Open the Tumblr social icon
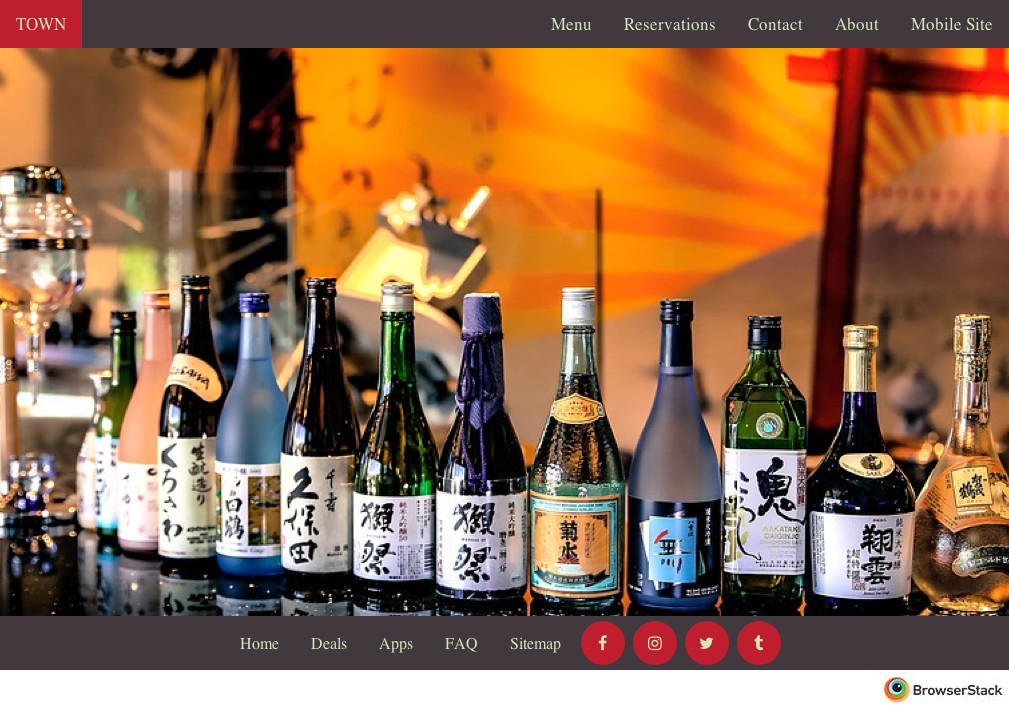The width and height of the screenshot is (1009, 709). tap(759, 643)
